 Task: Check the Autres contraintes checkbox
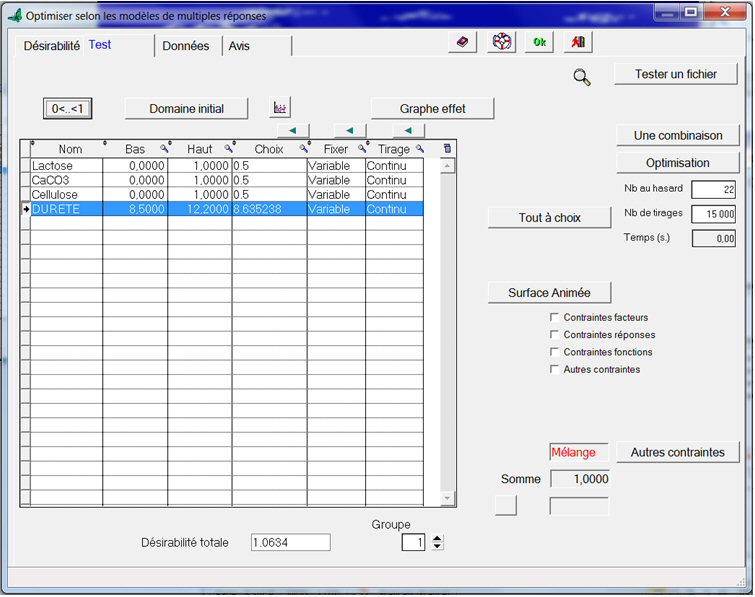554,369
